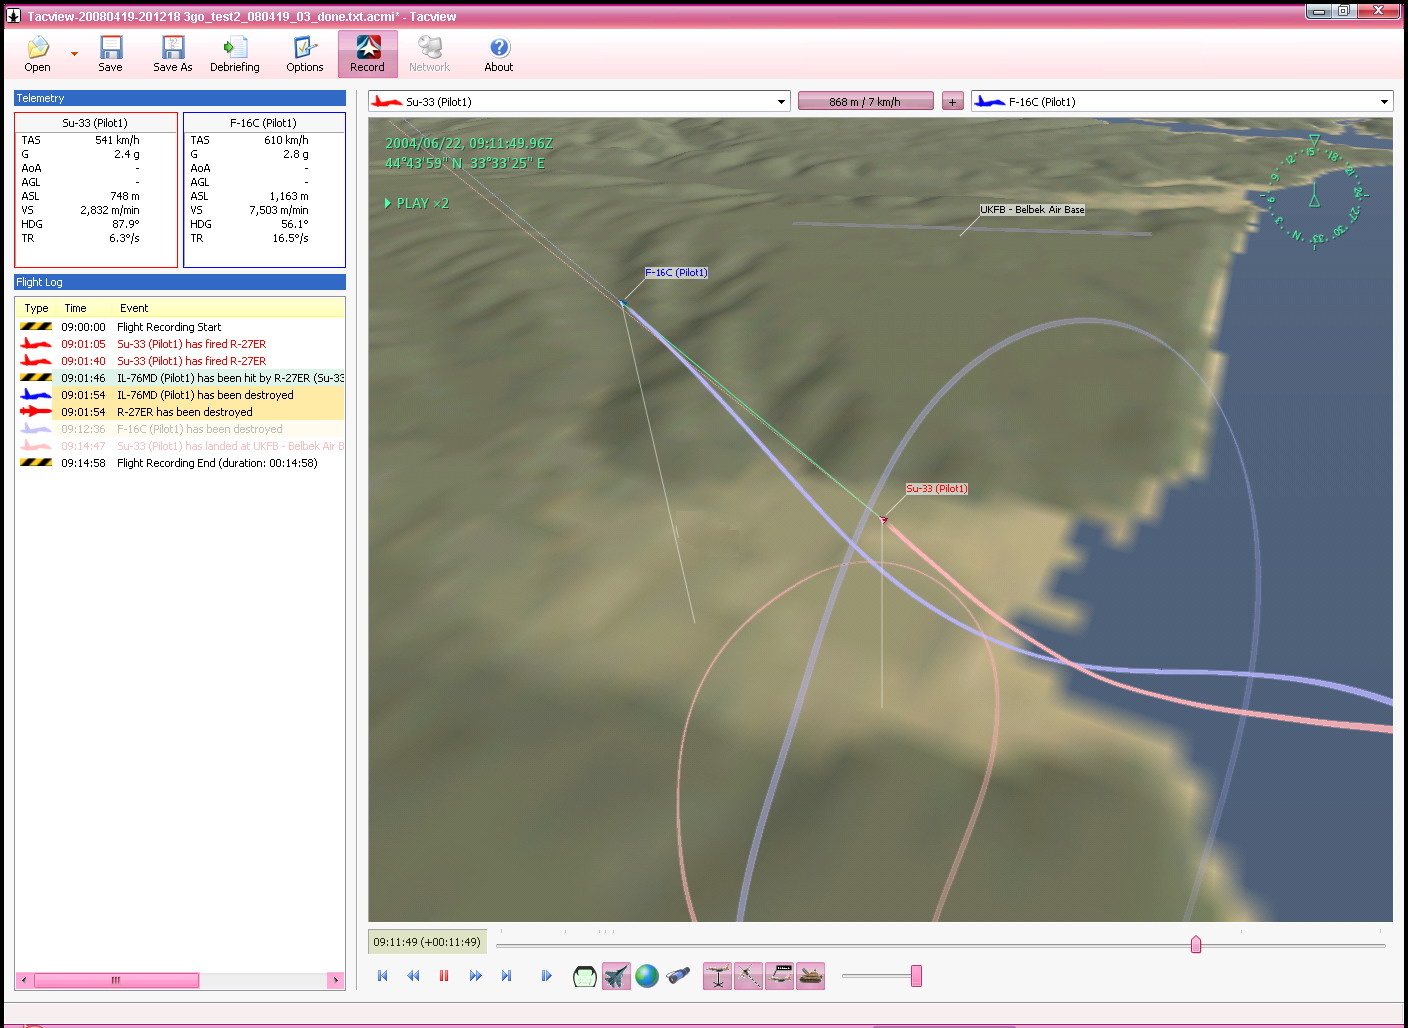Expand the Su-33 (Pilot1) object dropdown
Screen dimensions: 1408x1028
[x=781, y=102]
